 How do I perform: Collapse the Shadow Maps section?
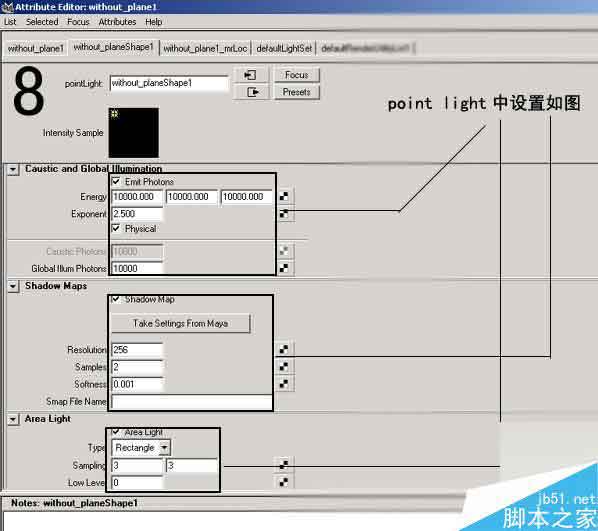point(13,286)
